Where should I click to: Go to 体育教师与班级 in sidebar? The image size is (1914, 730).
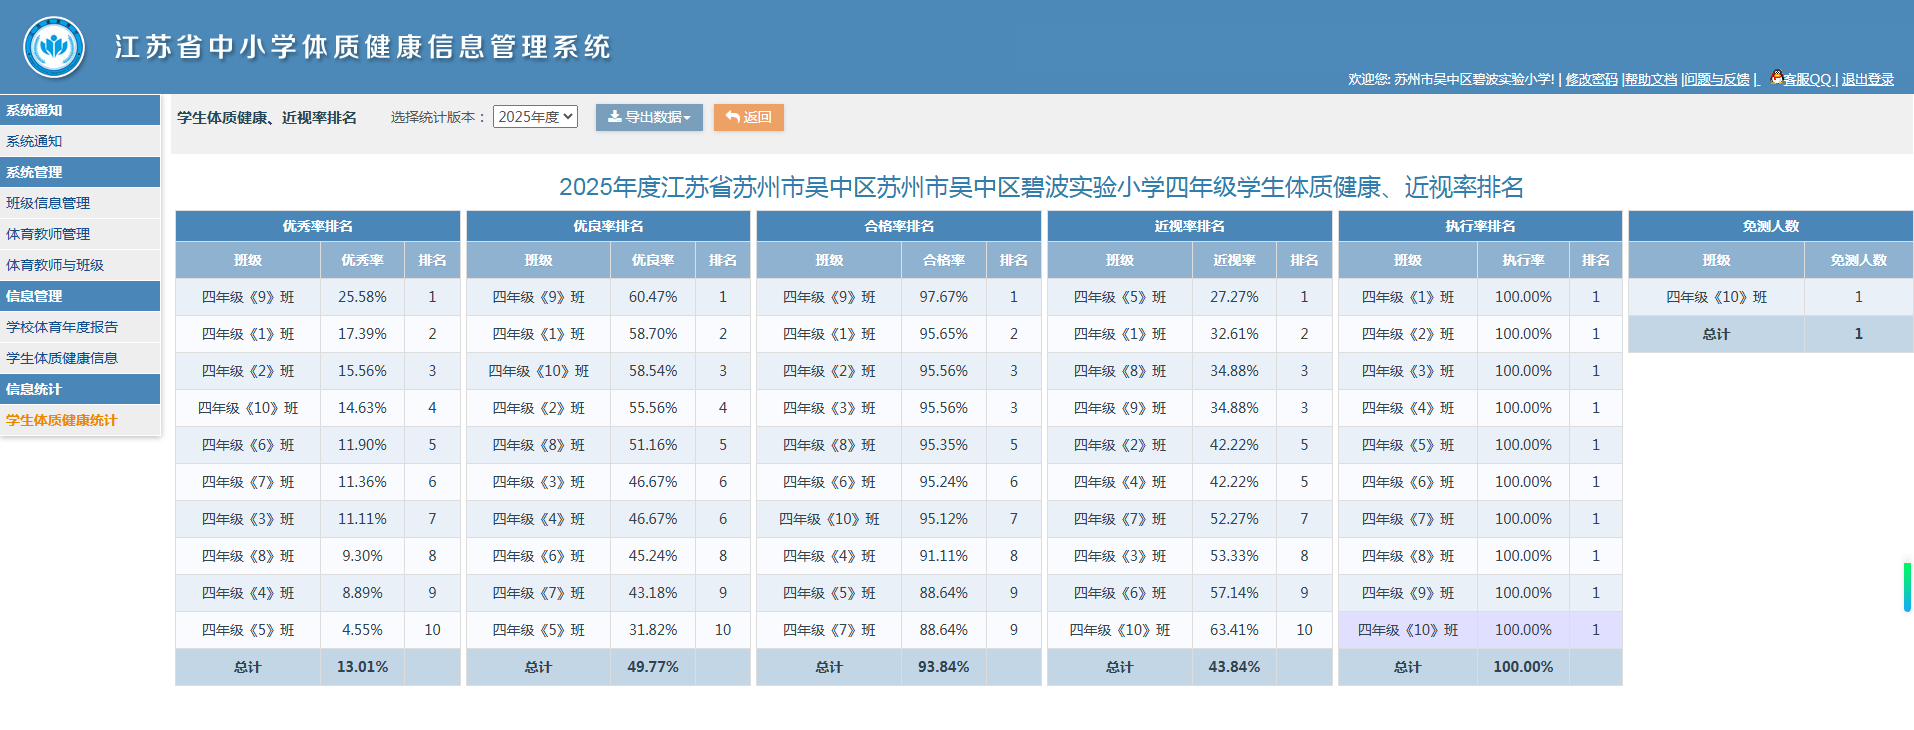pyautogui.click(x=55, y=265)
